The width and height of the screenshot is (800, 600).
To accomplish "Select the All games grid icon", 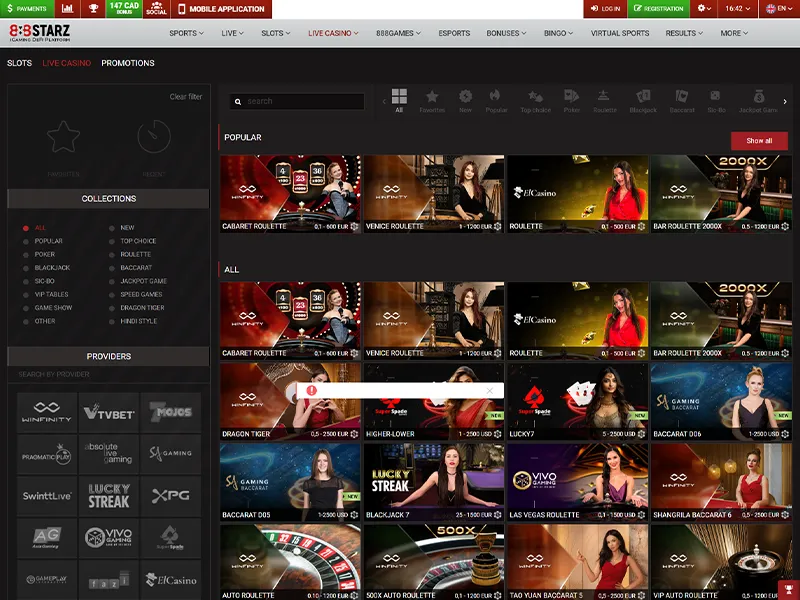I will coord(399,100).
